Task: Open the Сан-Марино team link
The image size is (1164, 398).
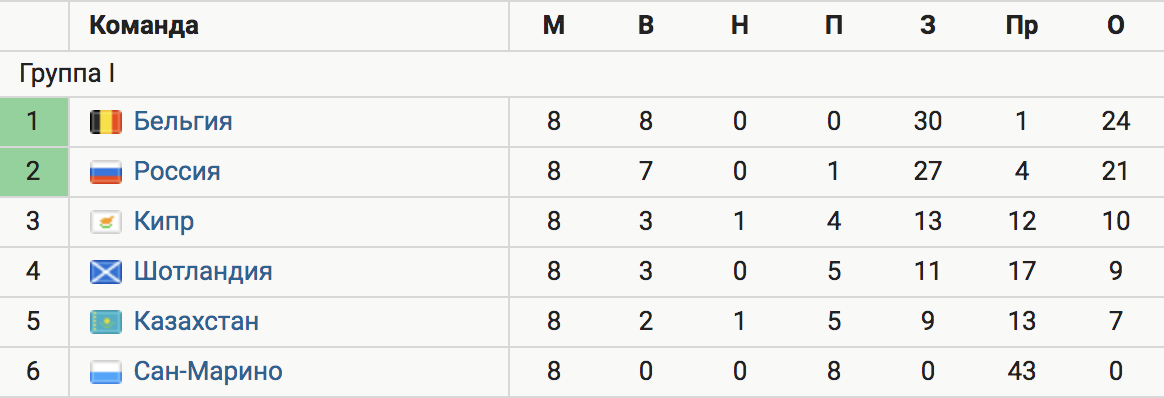Action: (x=208, y=371)
